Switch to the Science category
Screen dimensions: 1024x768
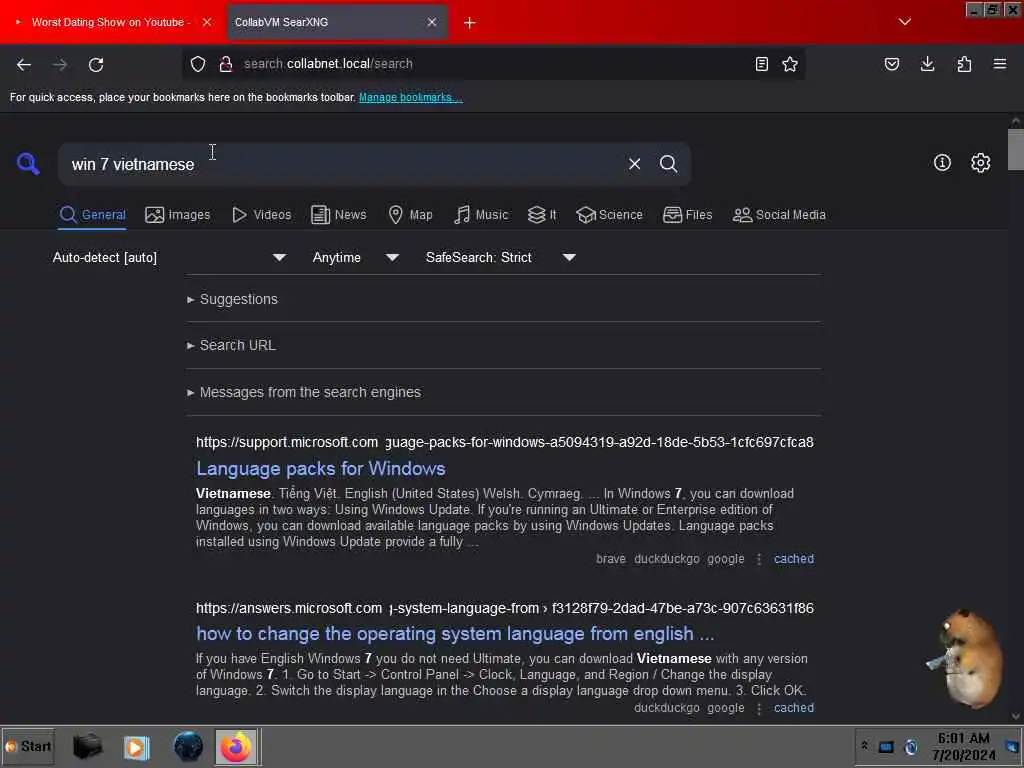tap(609, 215)
